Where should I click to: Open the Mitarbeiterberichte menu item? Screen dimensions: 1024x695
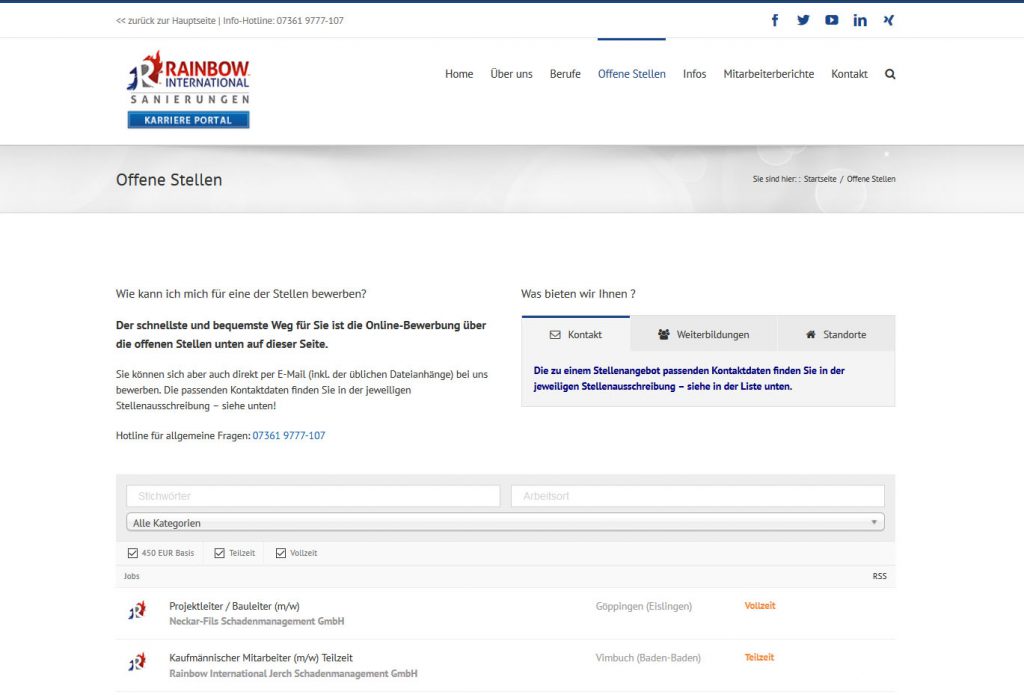769,74
